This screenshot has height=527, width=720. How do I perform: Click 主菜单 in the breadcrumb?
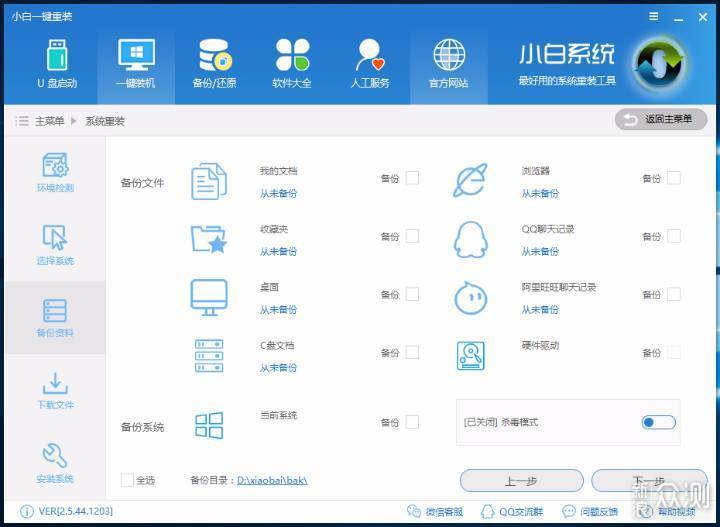49,121
